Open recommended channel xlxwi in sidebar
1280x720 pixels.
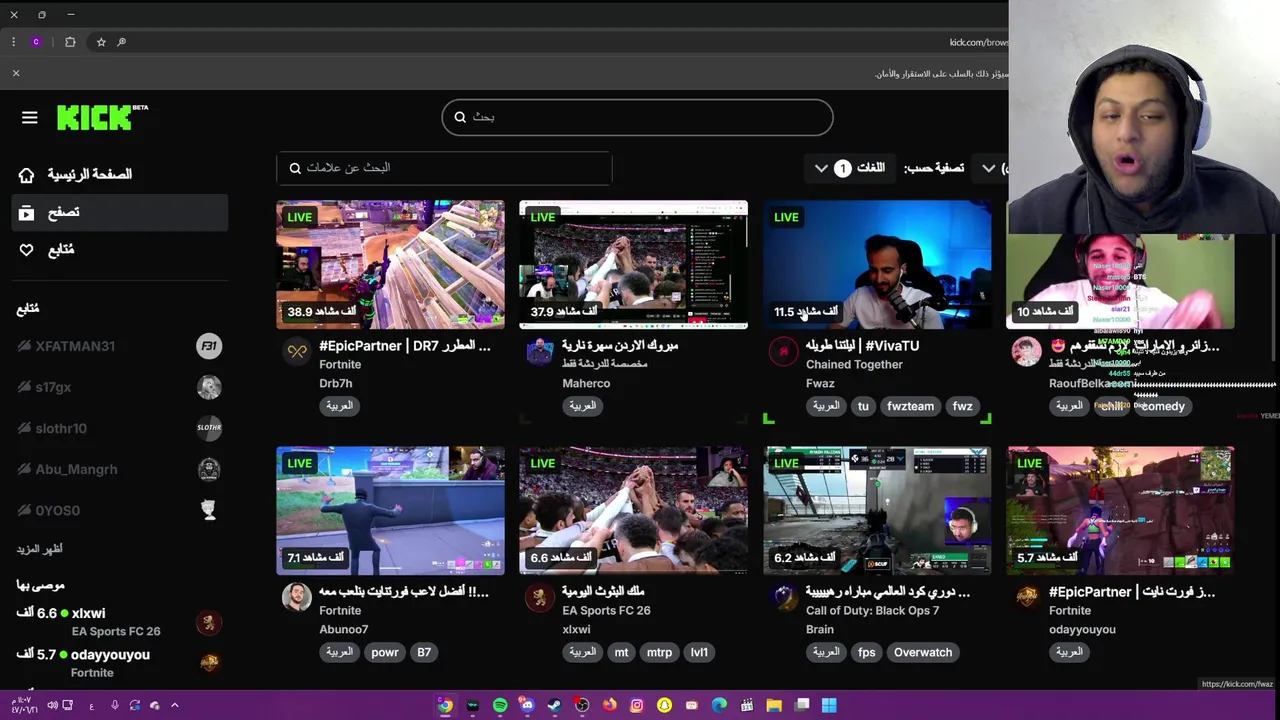[x=120, y=622]
